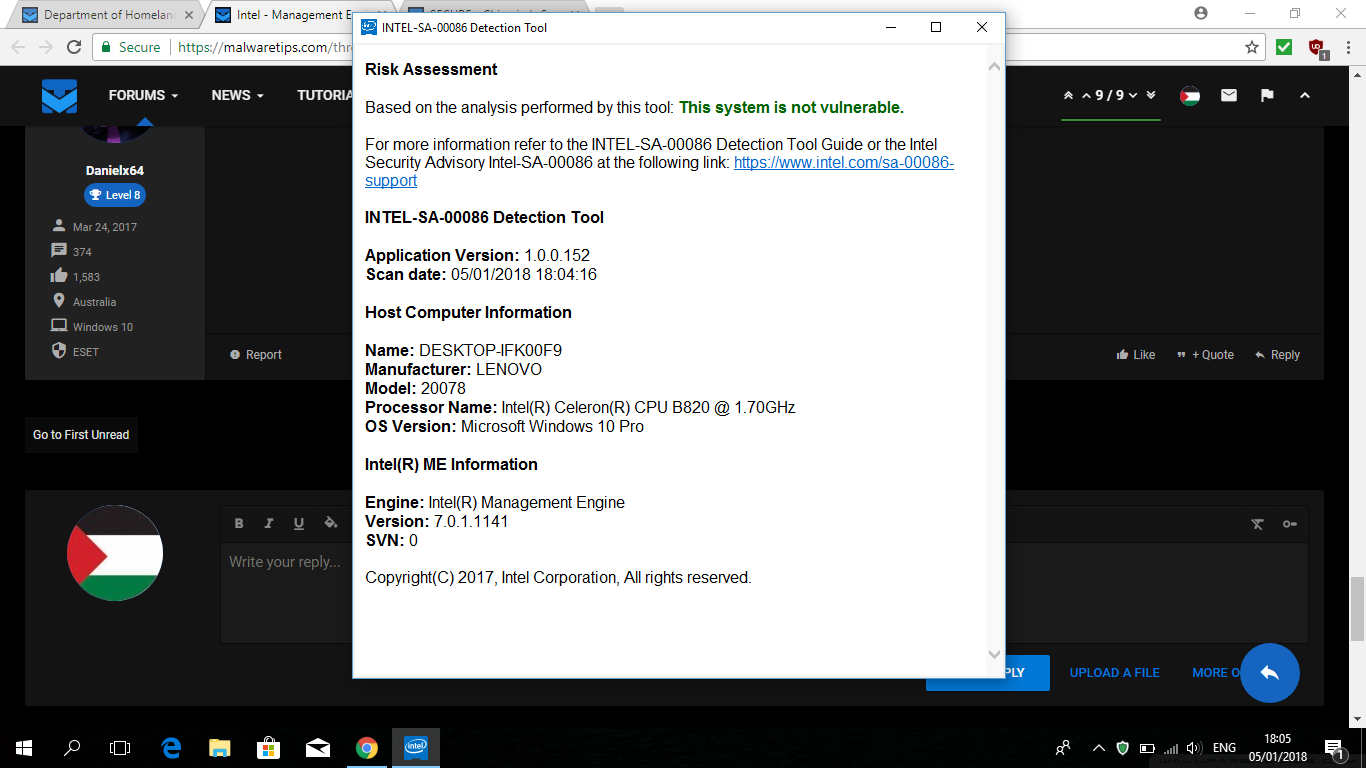Open the ENG language selector
Screen dimensions: 1366x768
[1224, 748]
